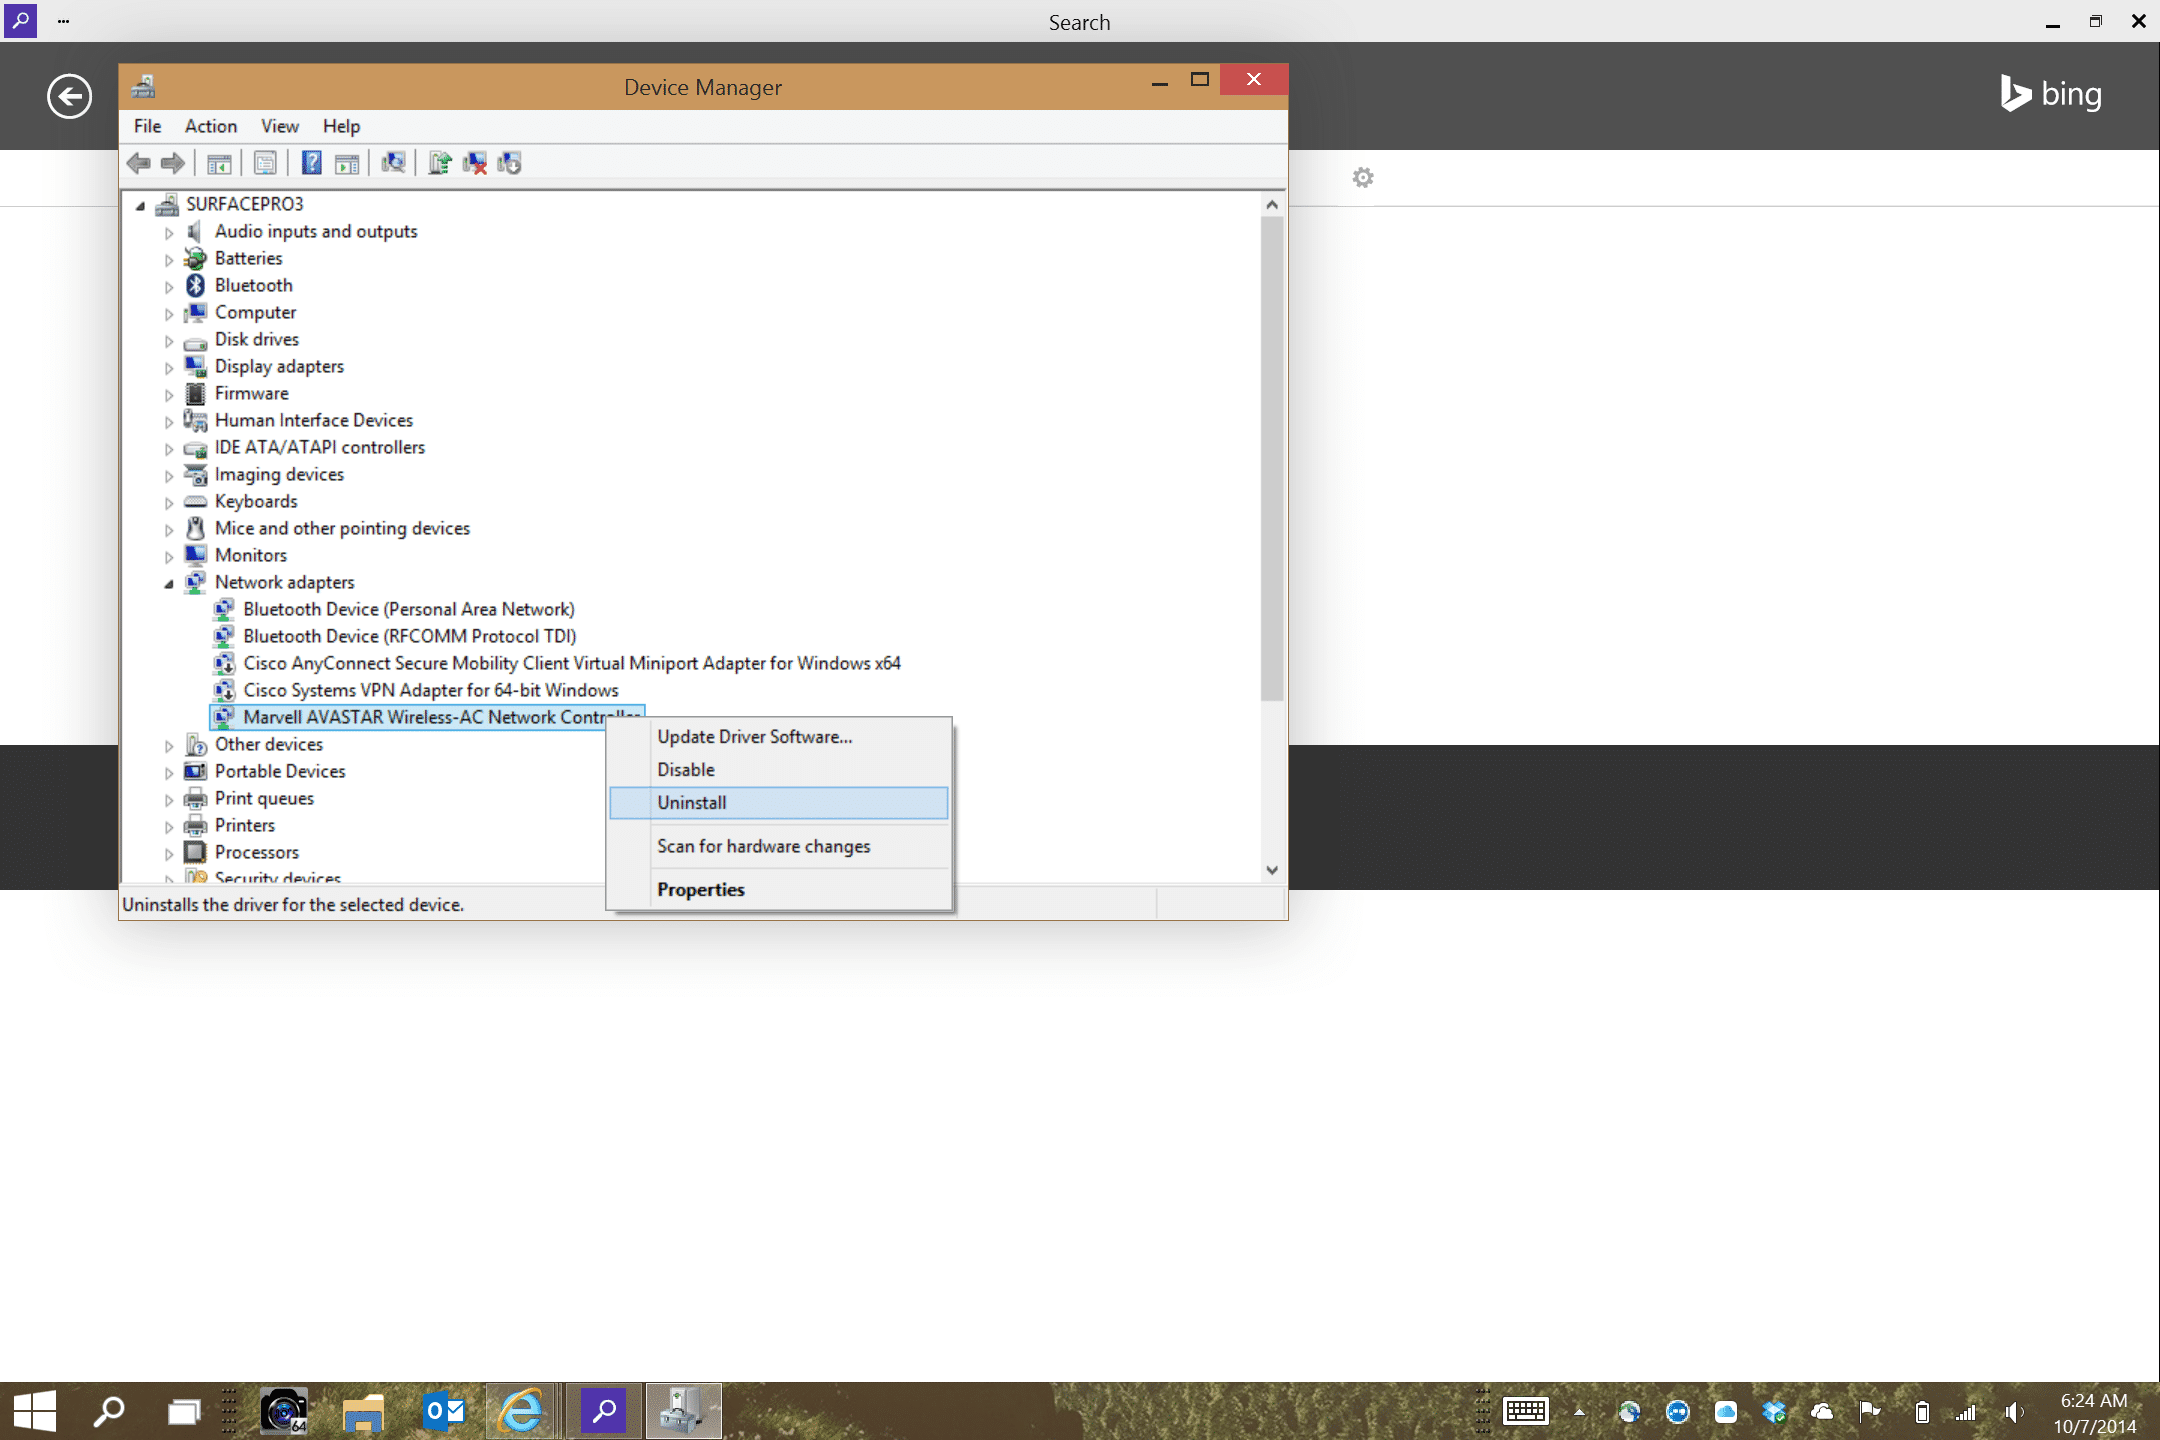2160x1440 pixels.
Task: Click the vertical scrollbar thumb in device tree
Action: (1272, 458)
